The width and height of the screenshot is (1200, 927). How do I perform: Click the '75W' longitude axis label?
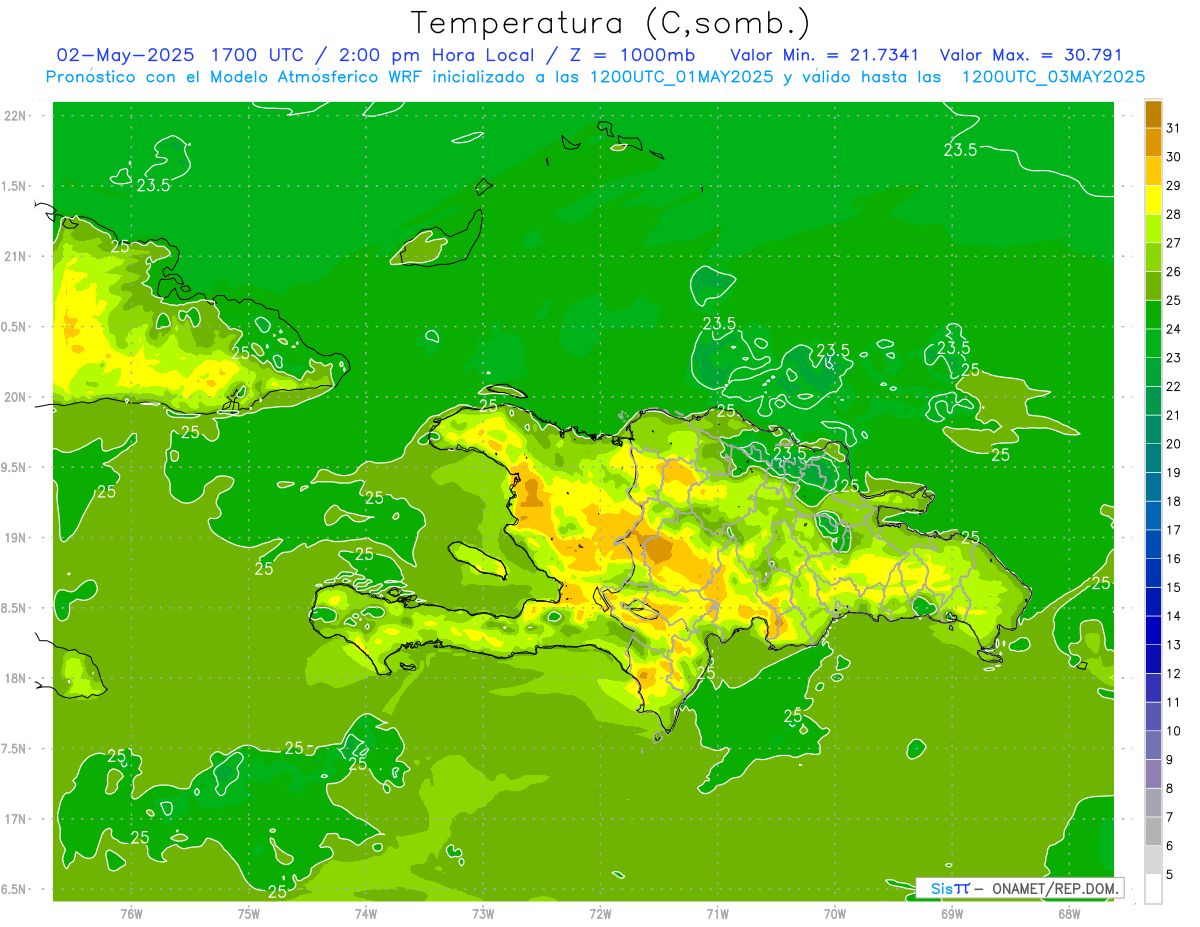tap(249, 914)
